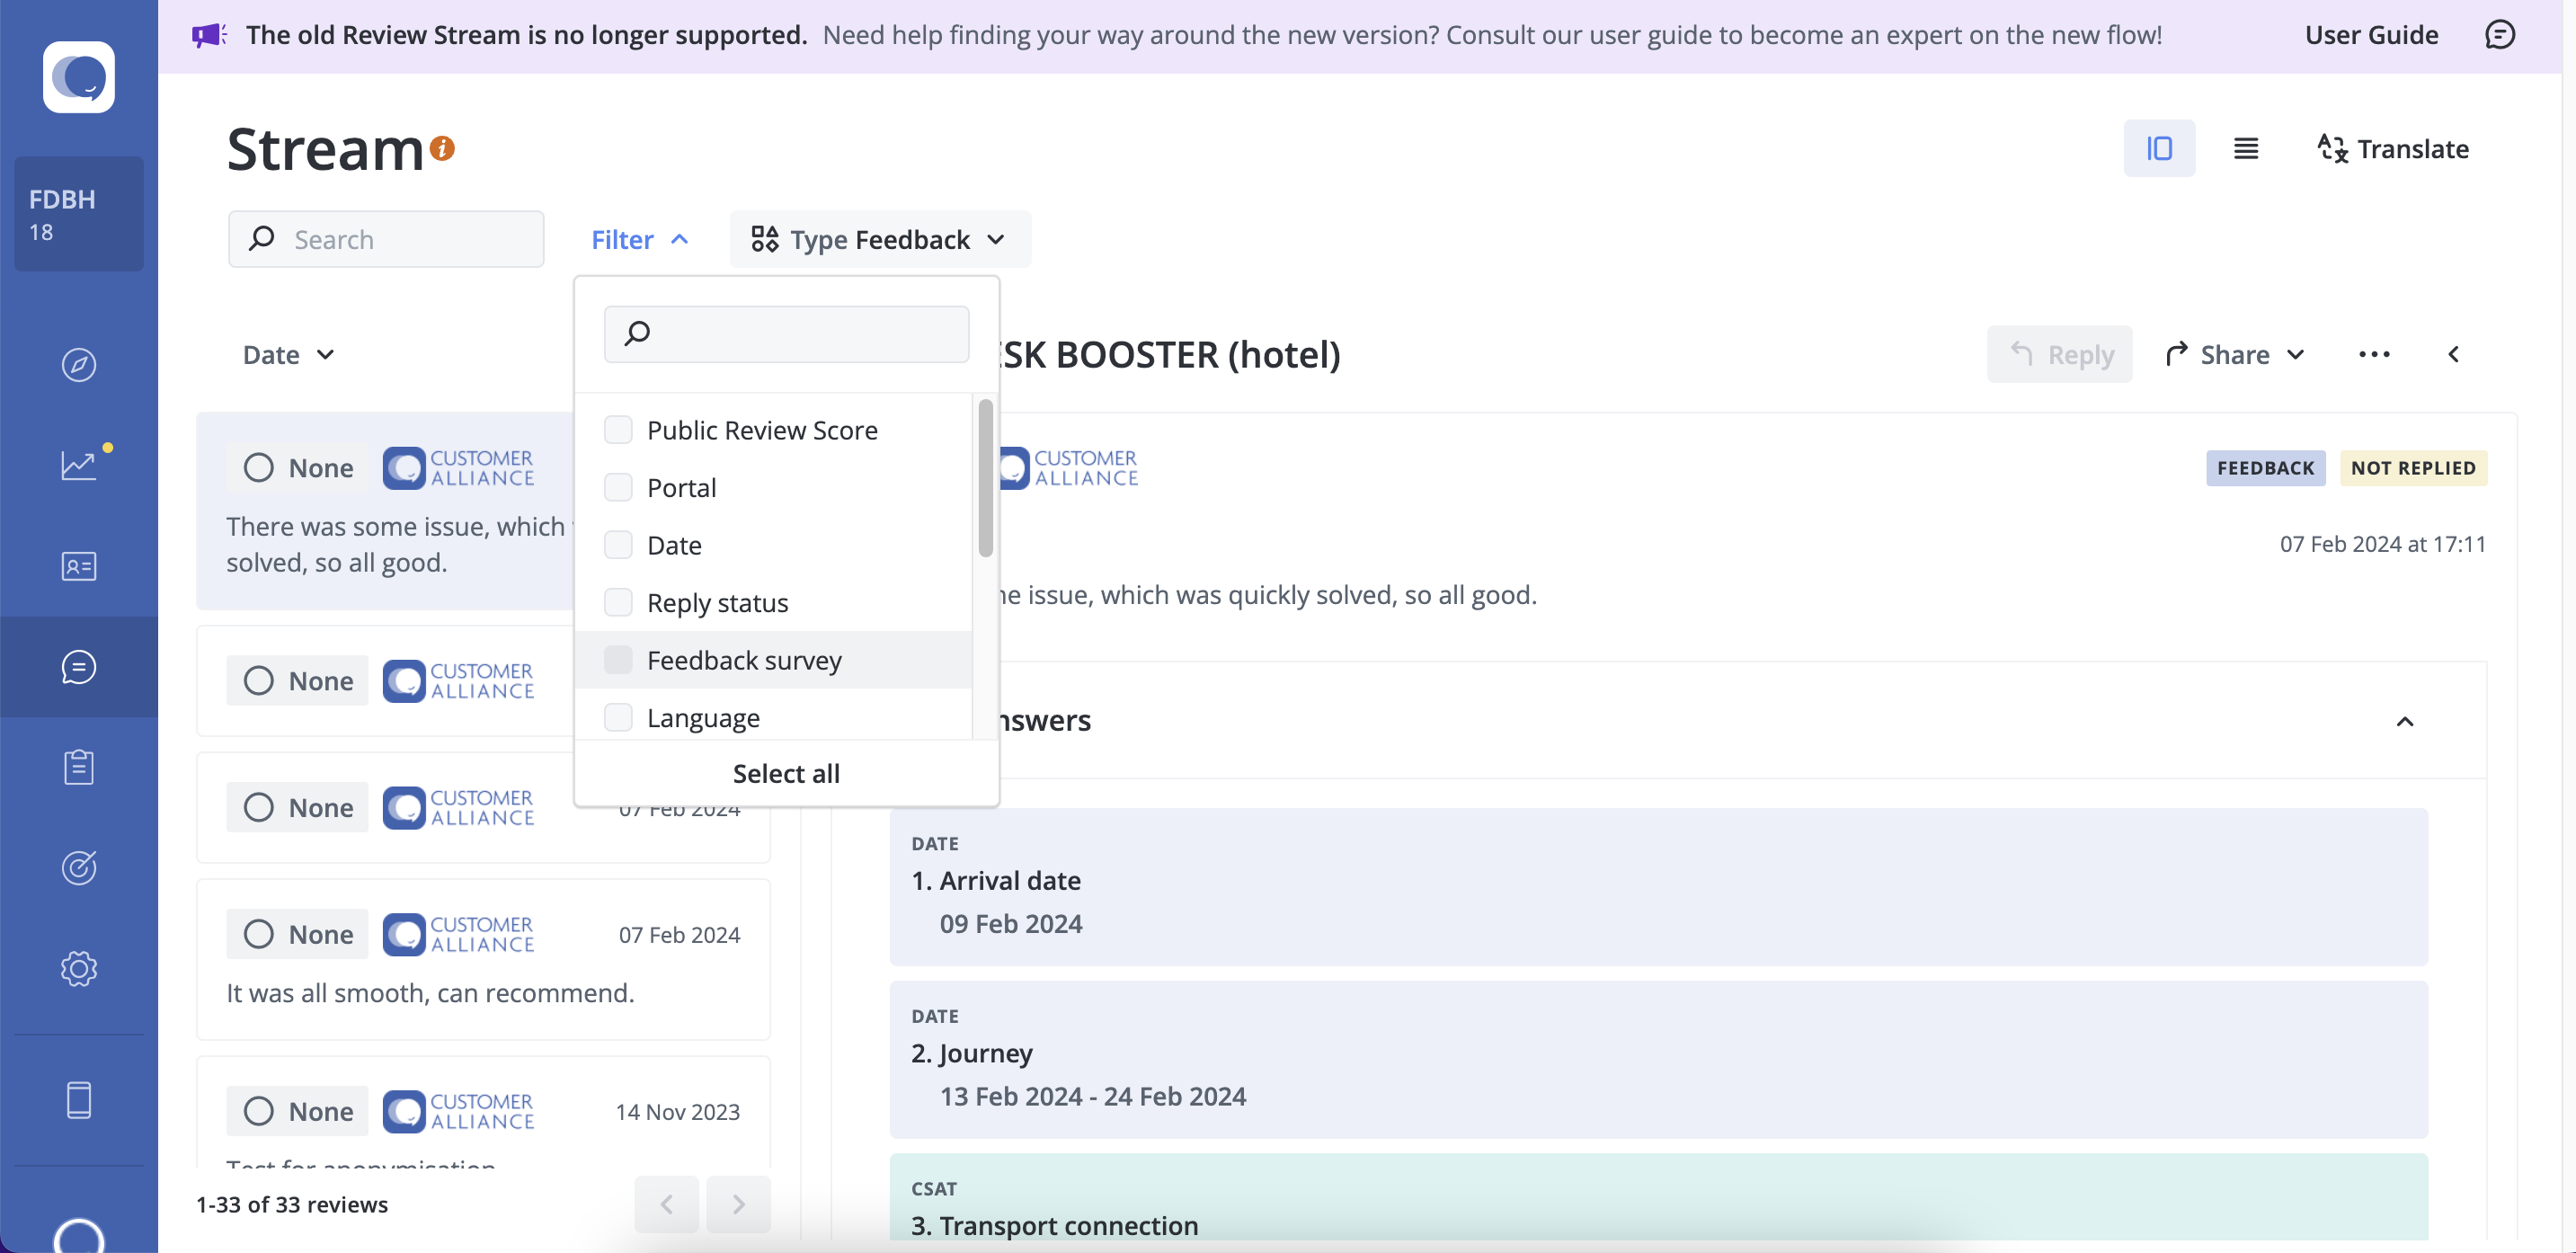Click the '3. Transport connection' answer
The height and width of the screenshot is (1253, 2576).
1658,1198
